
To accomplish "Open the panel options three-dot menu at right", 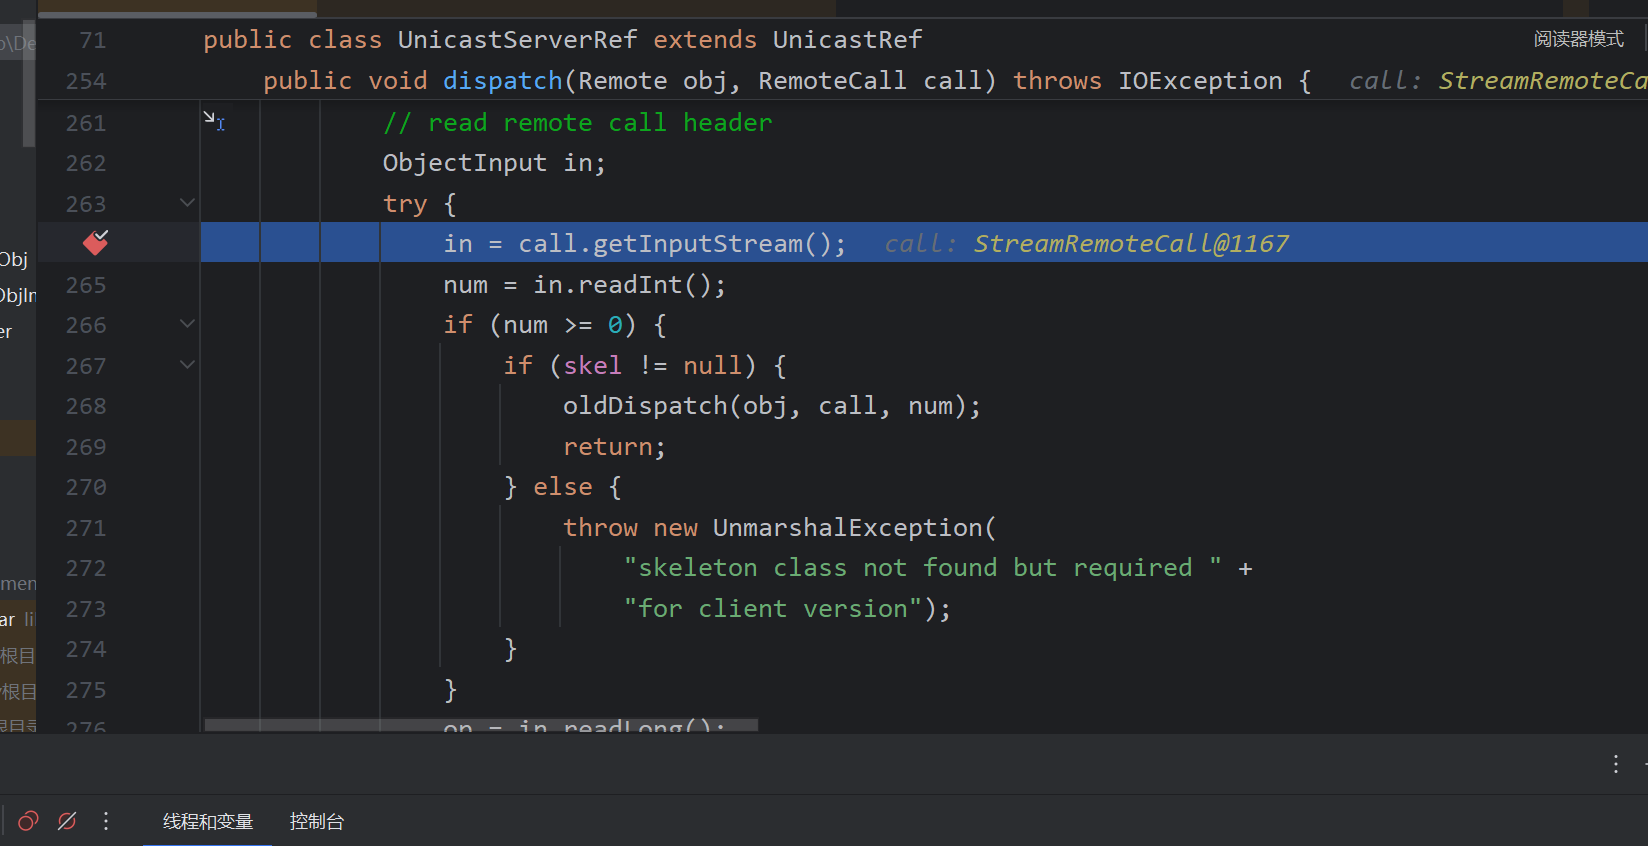I will 1616,764.
